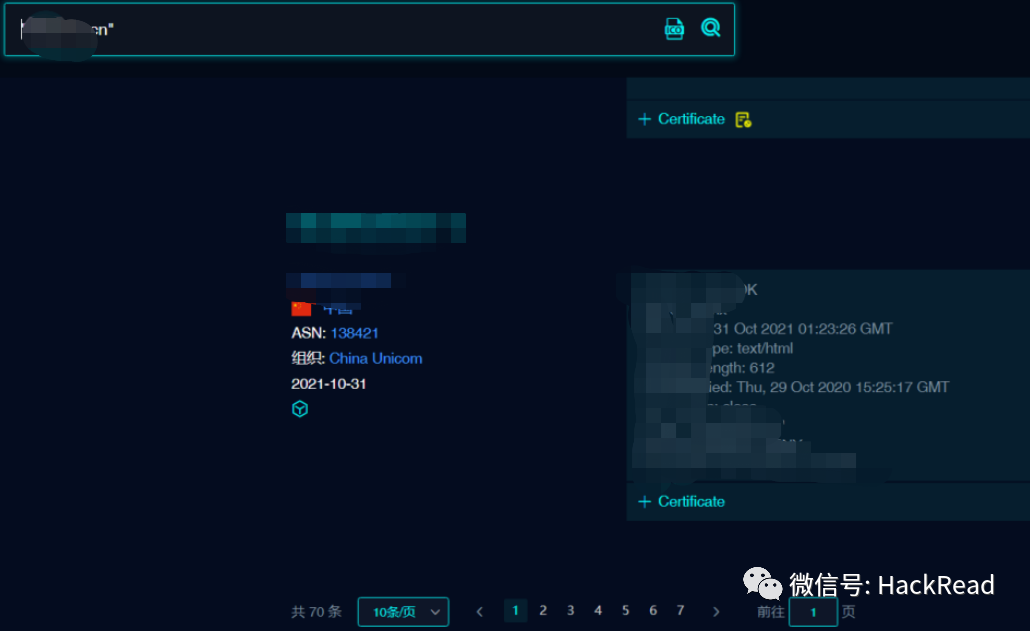This screenshot has width=1030, height=631.
Task: Click the yellow certificate badge icon
Action: coord(743,120)
